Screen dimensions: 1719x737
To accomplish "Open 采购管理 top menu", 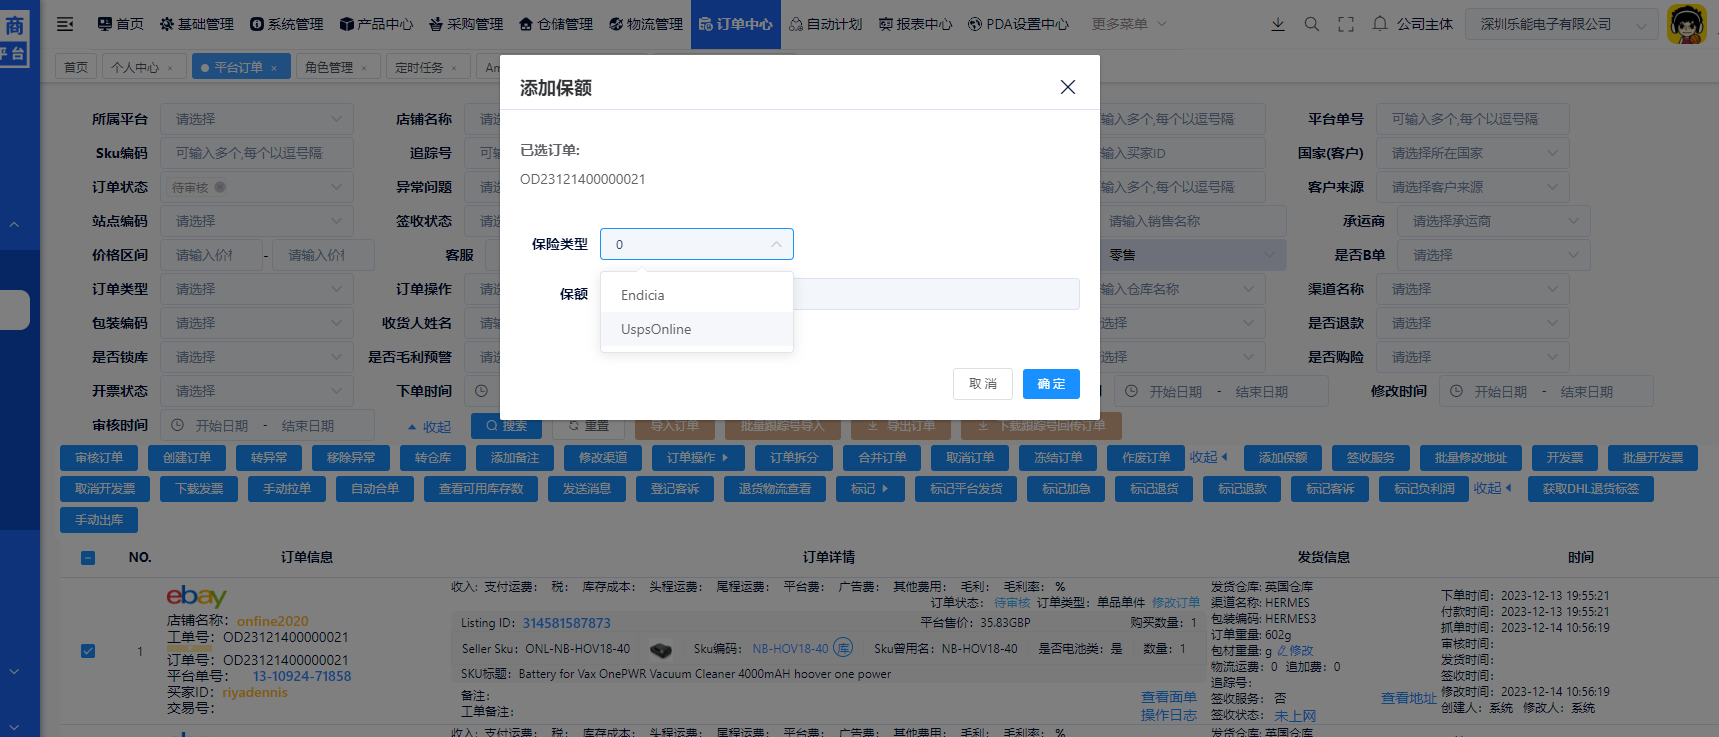I will pyautogui.click(x=466, y=24).
